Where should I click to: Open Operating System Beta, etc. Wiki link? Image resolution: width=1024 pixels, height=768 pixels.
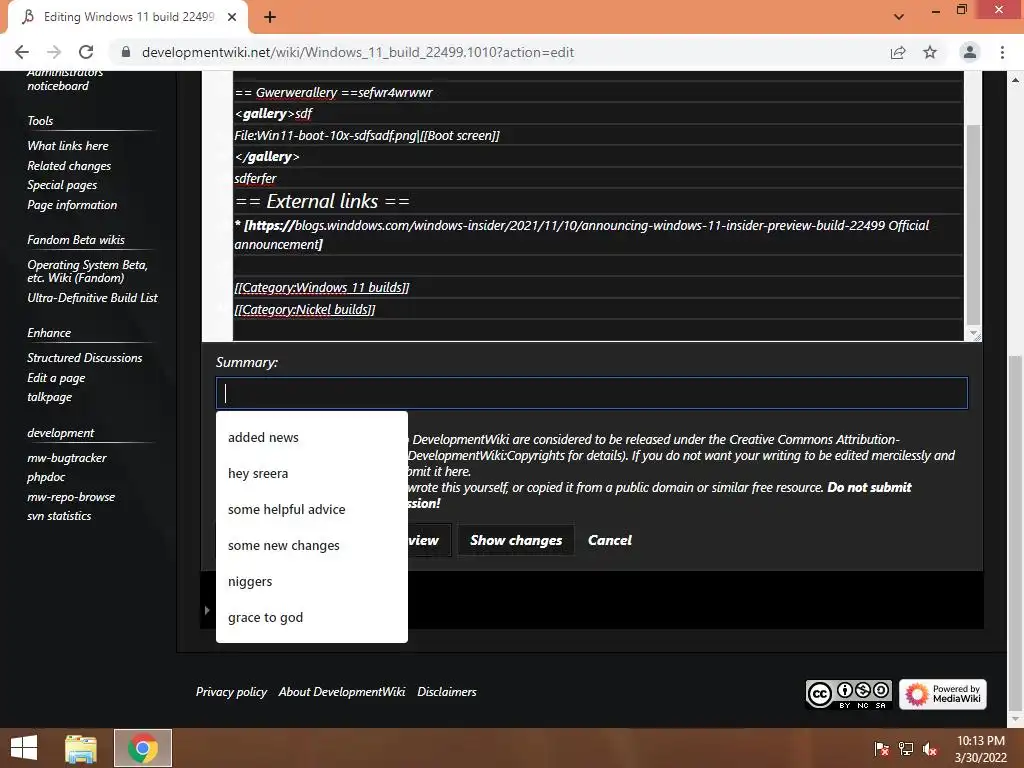88,271
